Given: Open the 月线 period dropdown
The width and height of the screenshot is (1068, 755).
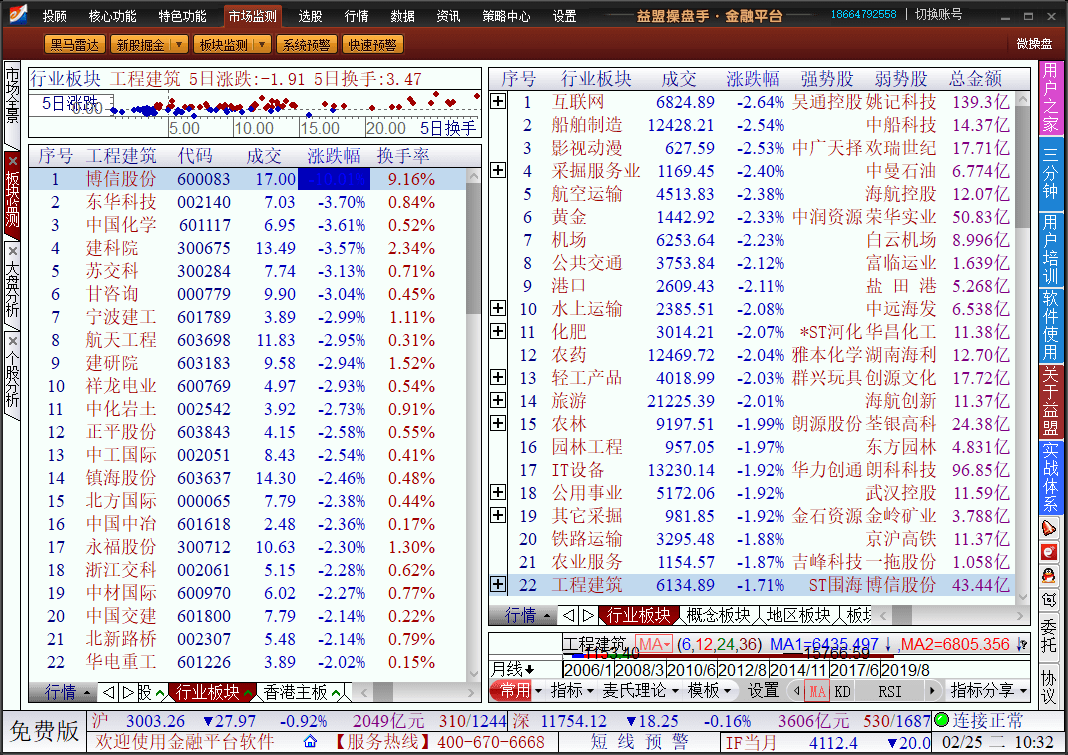Looking at the screenshot, I should (514, 669).
